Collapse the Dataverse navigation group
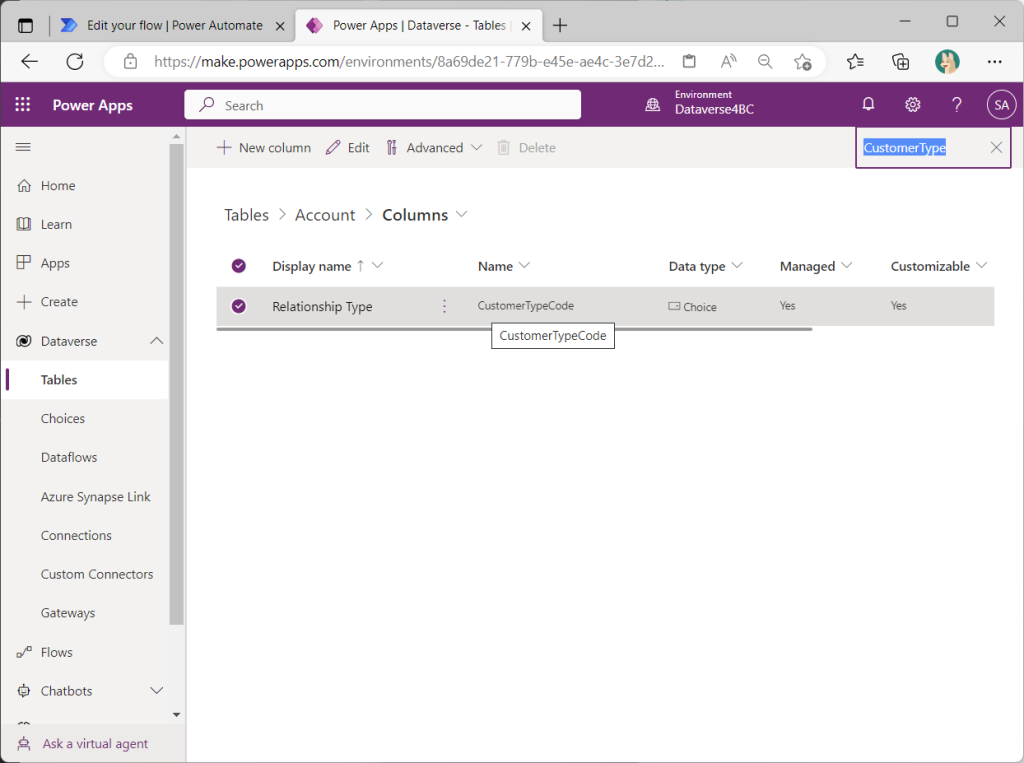 (157, 341)
